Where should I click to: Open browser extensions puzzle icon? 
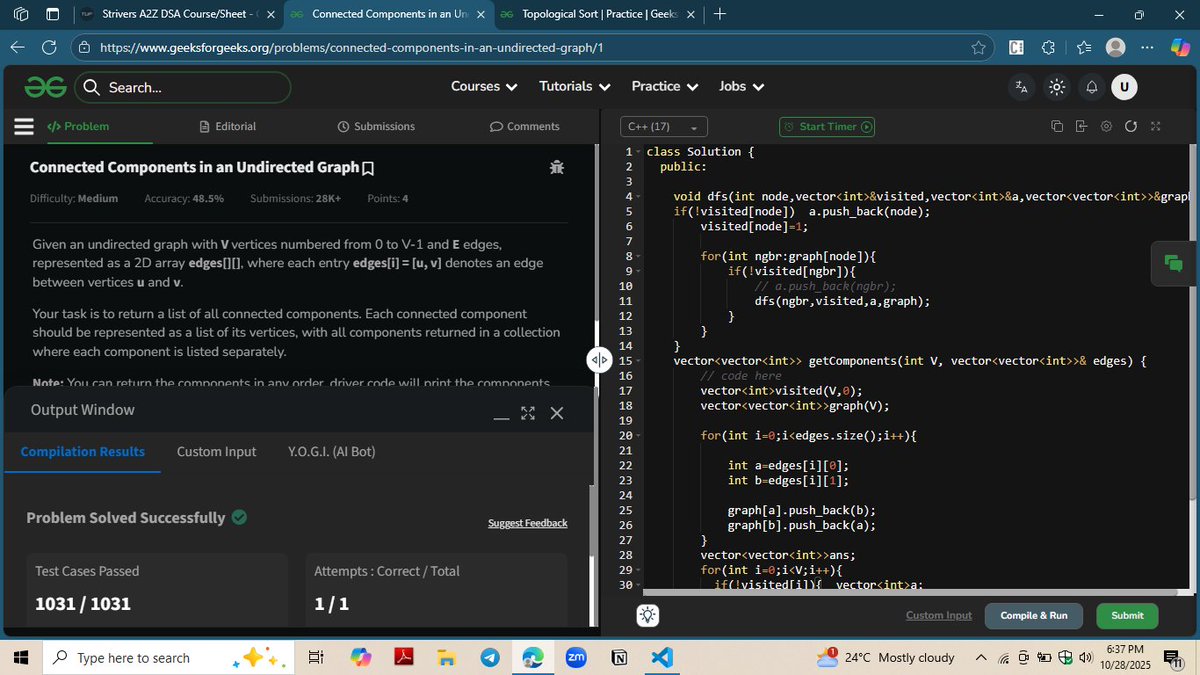click(x=1048, y=47)
